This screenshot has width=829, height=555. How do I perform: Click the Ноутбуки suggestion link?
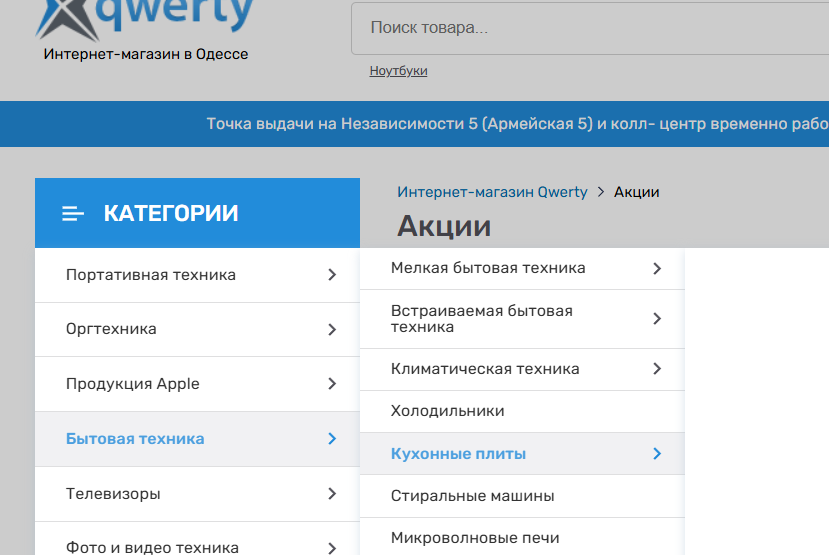click(398, 71)
